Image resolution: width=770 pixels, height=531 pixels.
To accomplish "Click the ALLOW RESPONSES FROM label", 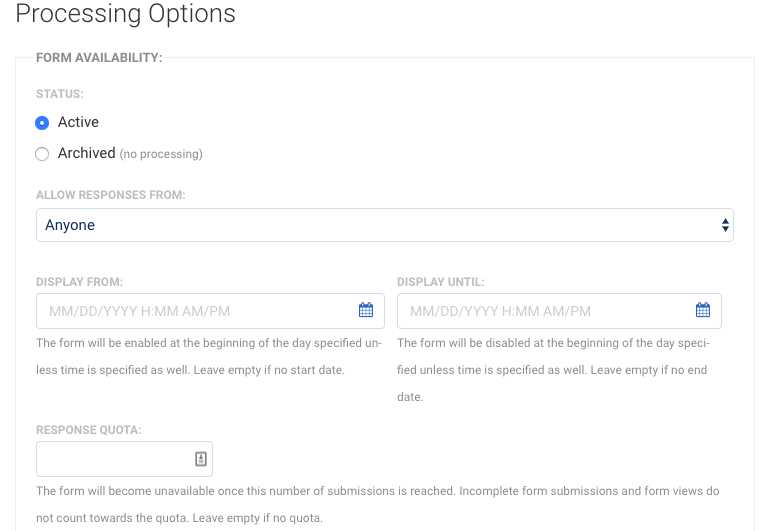I will tap(111, 195).
